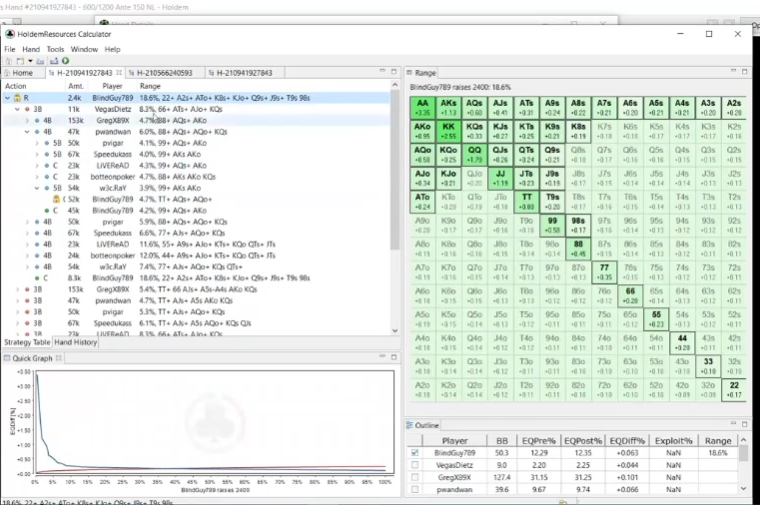Viewport: 760px width, 505px height.
Task: Open the Tools menu
Action: 55,49
